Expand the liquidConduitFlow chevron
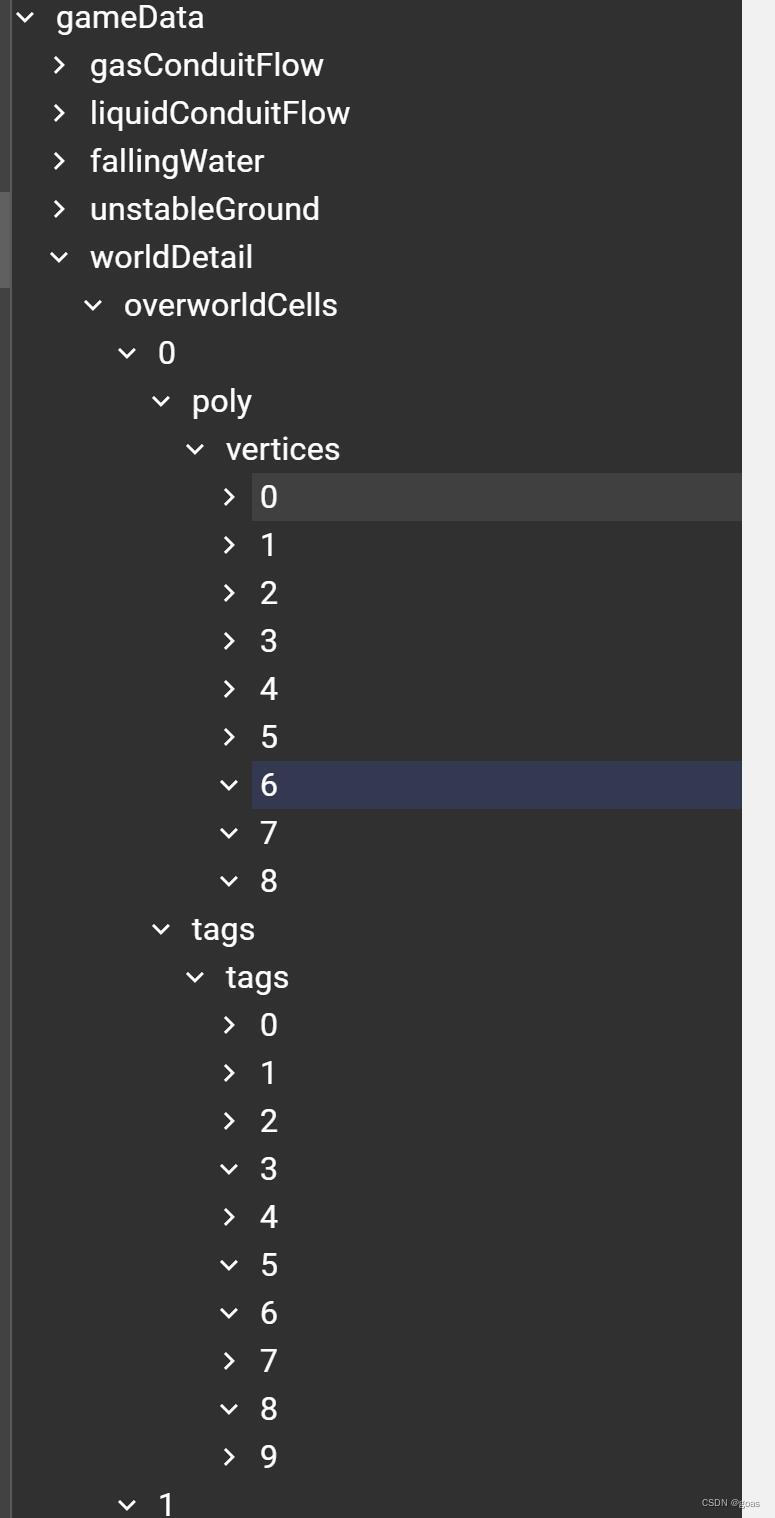Image resolution: width=775 pixels, height=1518 pixels. pyautogui.click(x=59, y=113)
